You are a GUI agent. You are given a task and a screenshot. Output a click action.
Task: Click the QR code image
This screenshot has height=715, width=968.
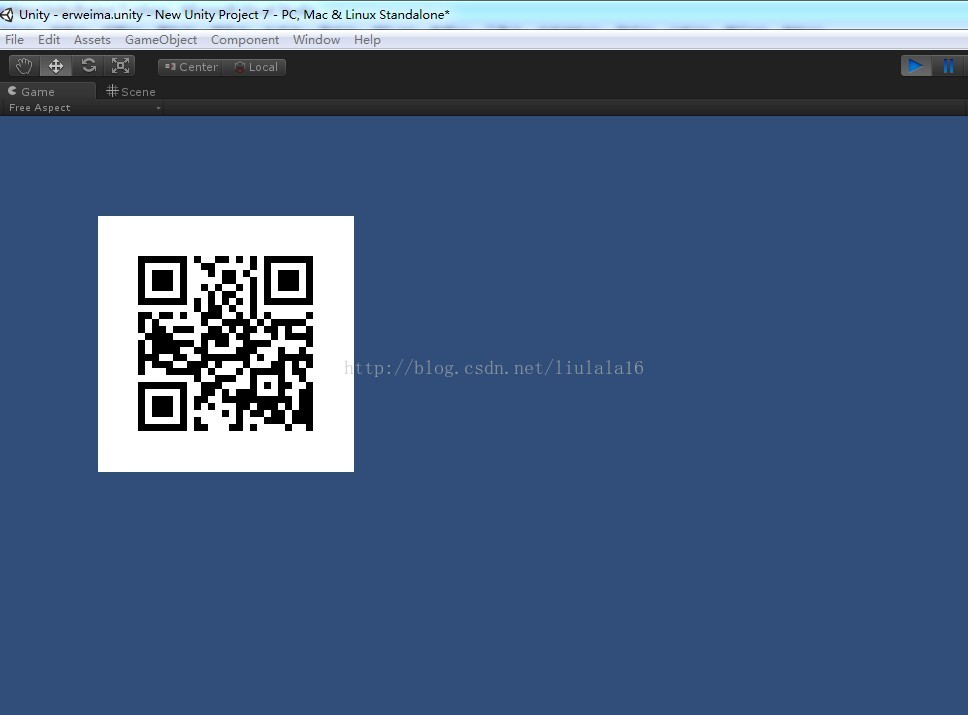pos(226,344)
